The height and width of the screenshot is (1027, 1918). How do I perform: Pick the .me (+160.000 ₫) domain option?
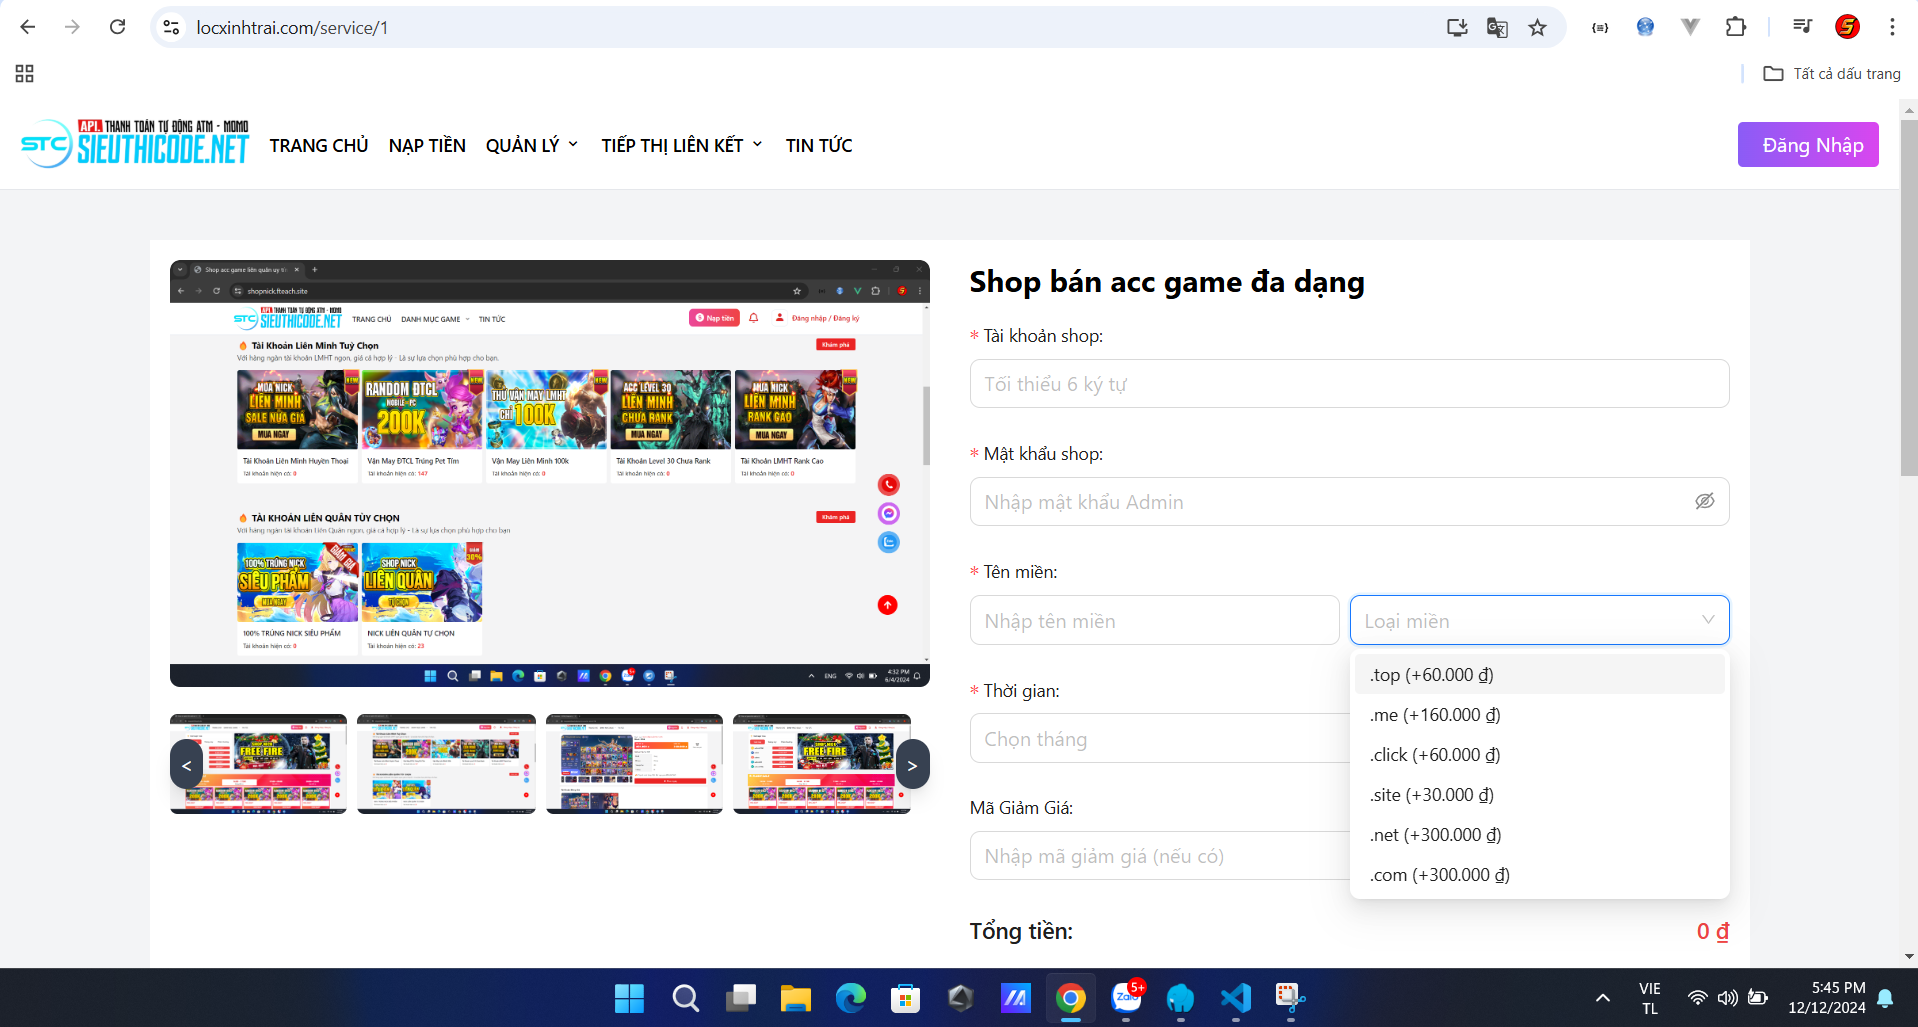[1434, 715]
